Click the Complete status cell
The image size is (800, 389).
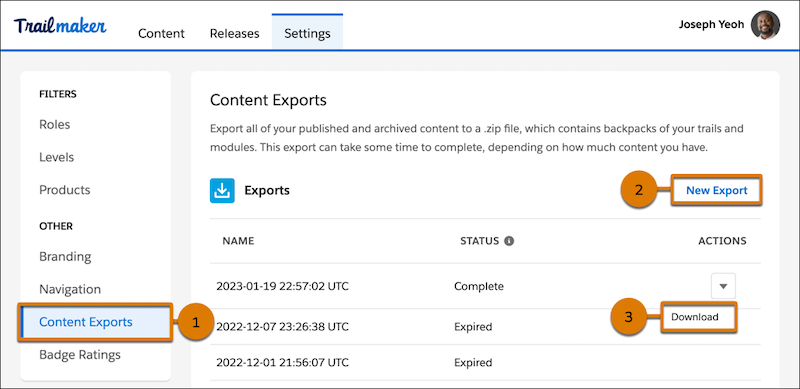point(479,286)
